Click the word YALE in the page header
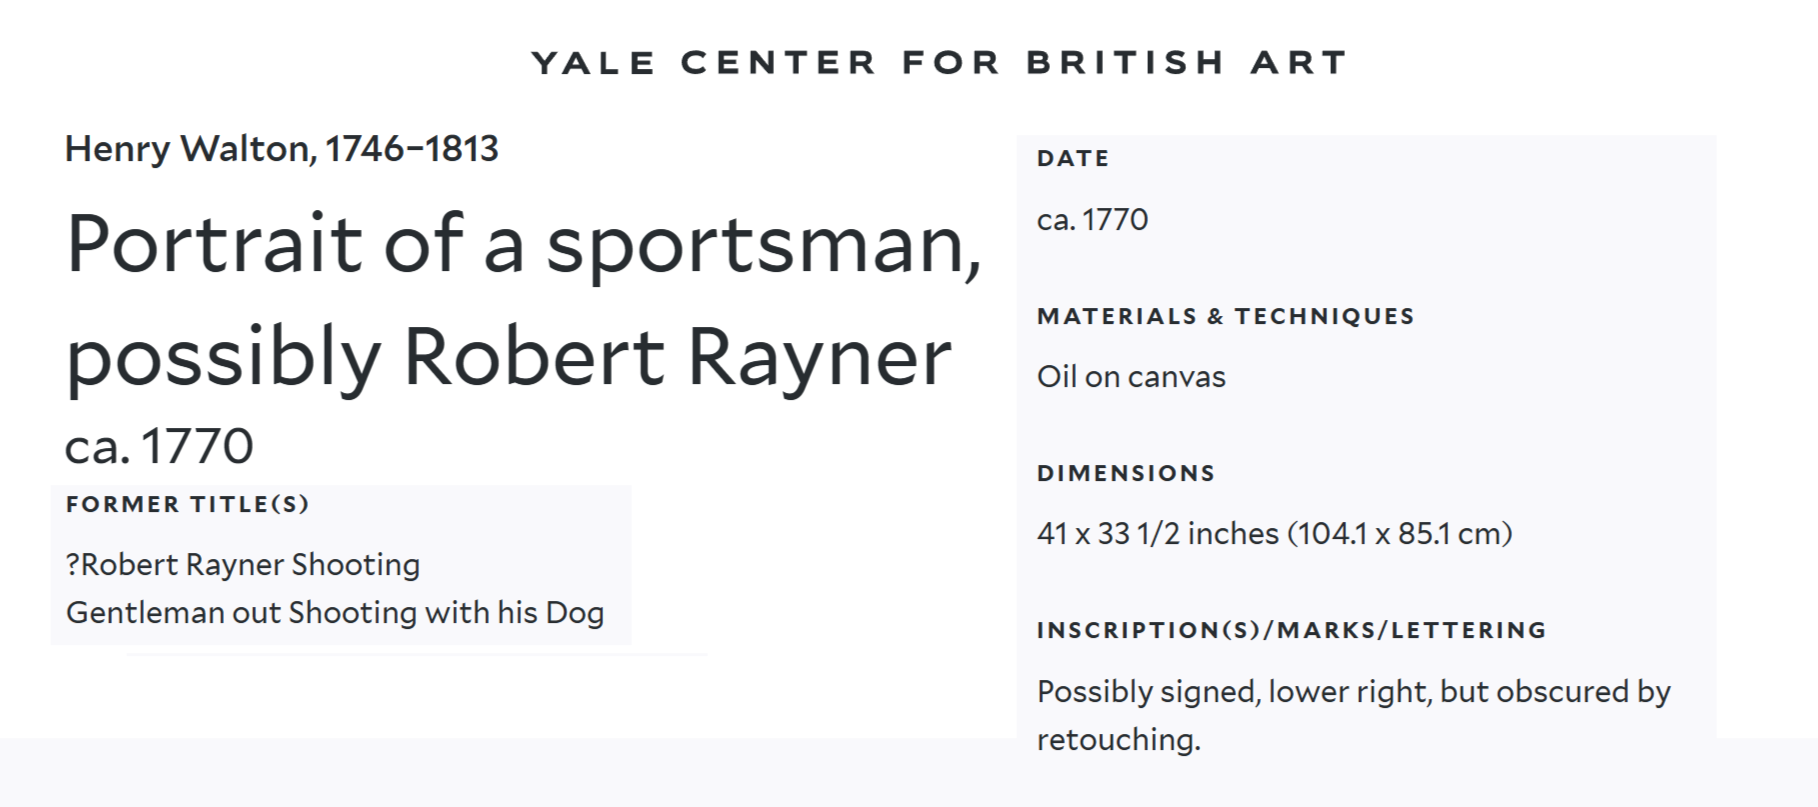Screen dimensions: 1818x807 coord(593,63)
